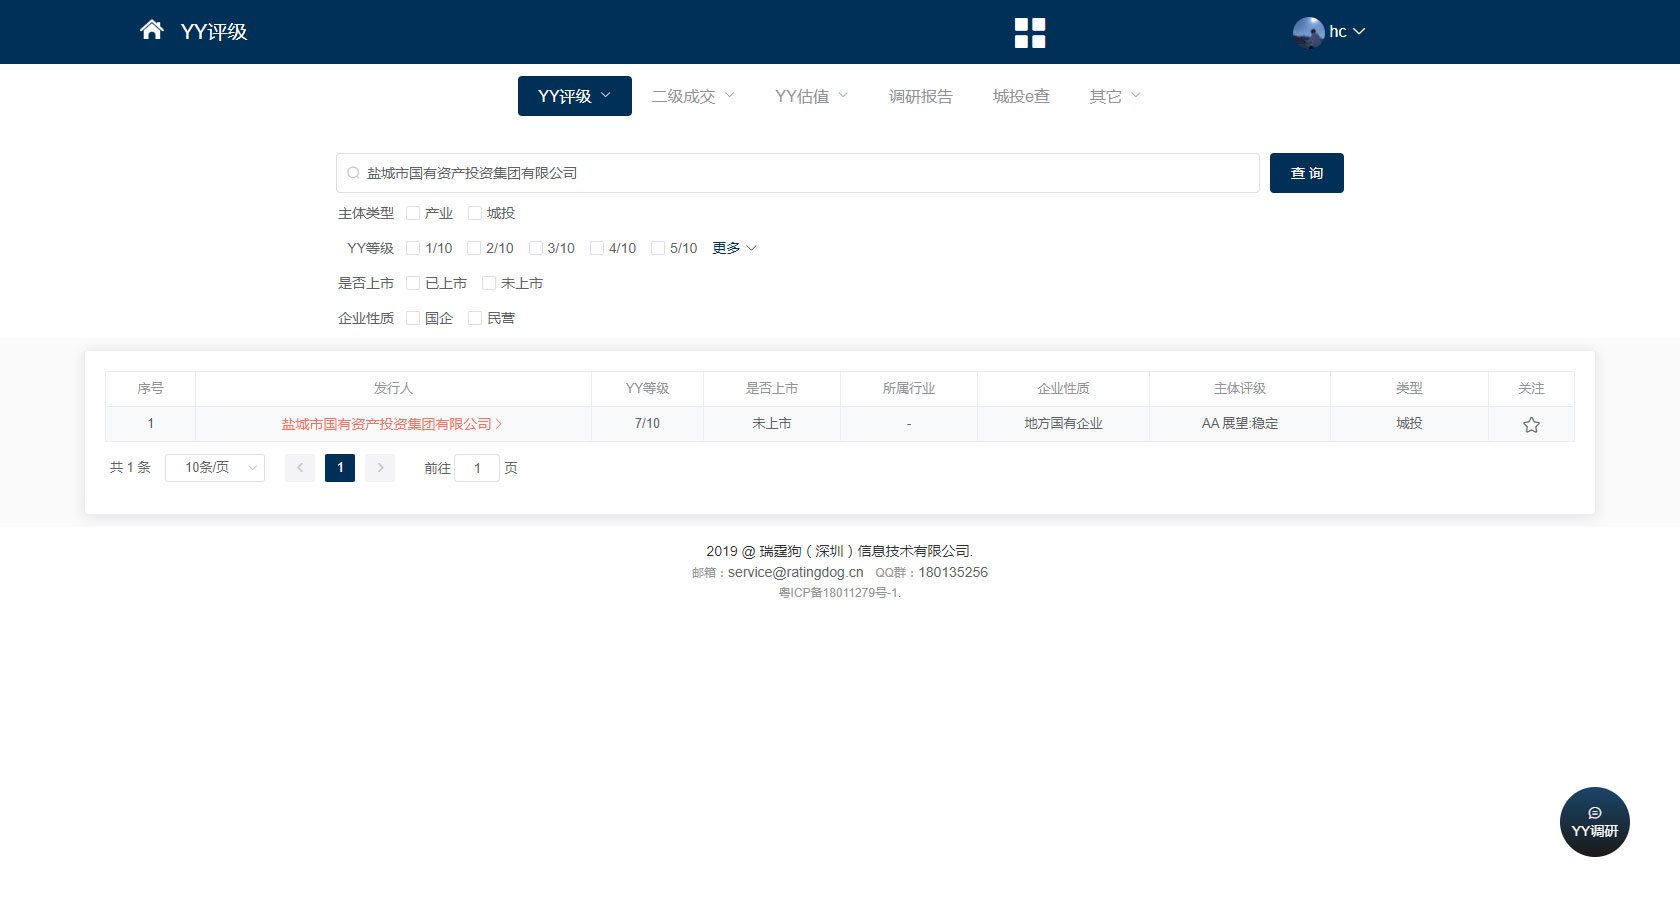Click the 共 1 条 total count text

[130, 467]
